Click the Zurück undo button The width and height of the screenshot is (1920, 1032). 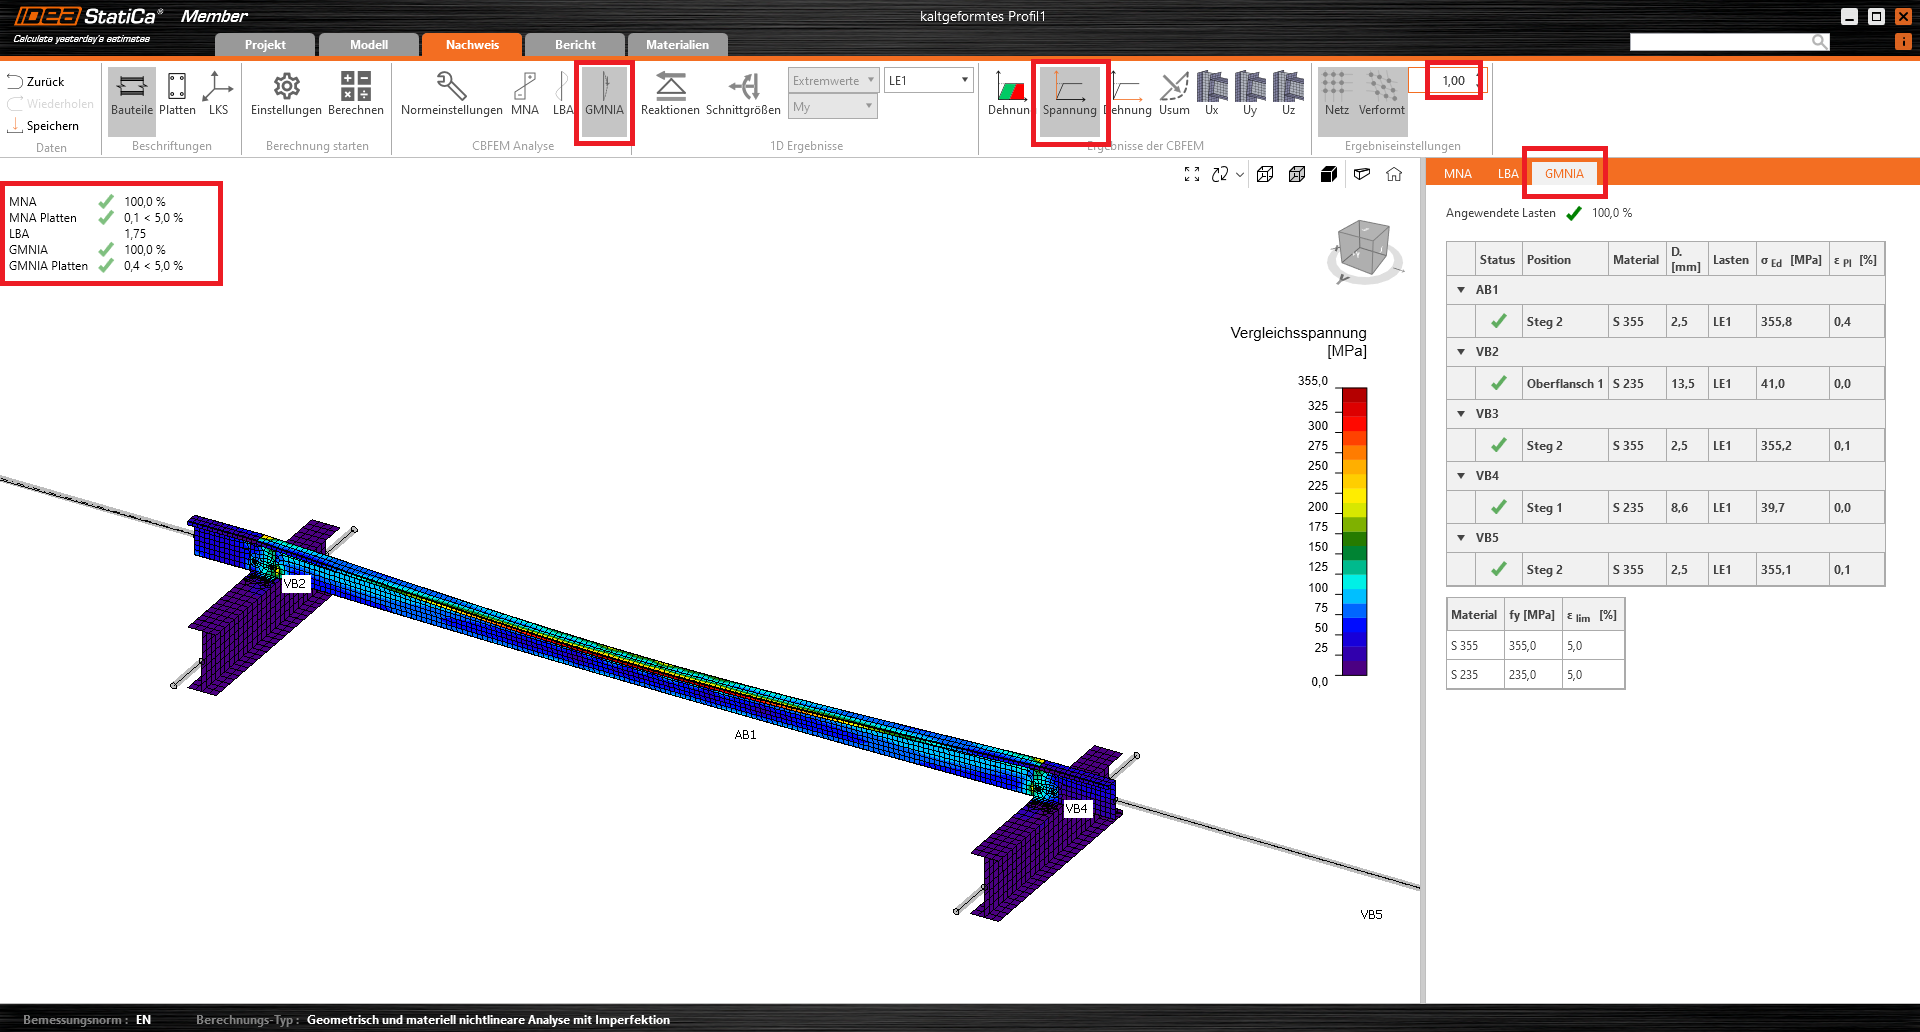point(36,82)
